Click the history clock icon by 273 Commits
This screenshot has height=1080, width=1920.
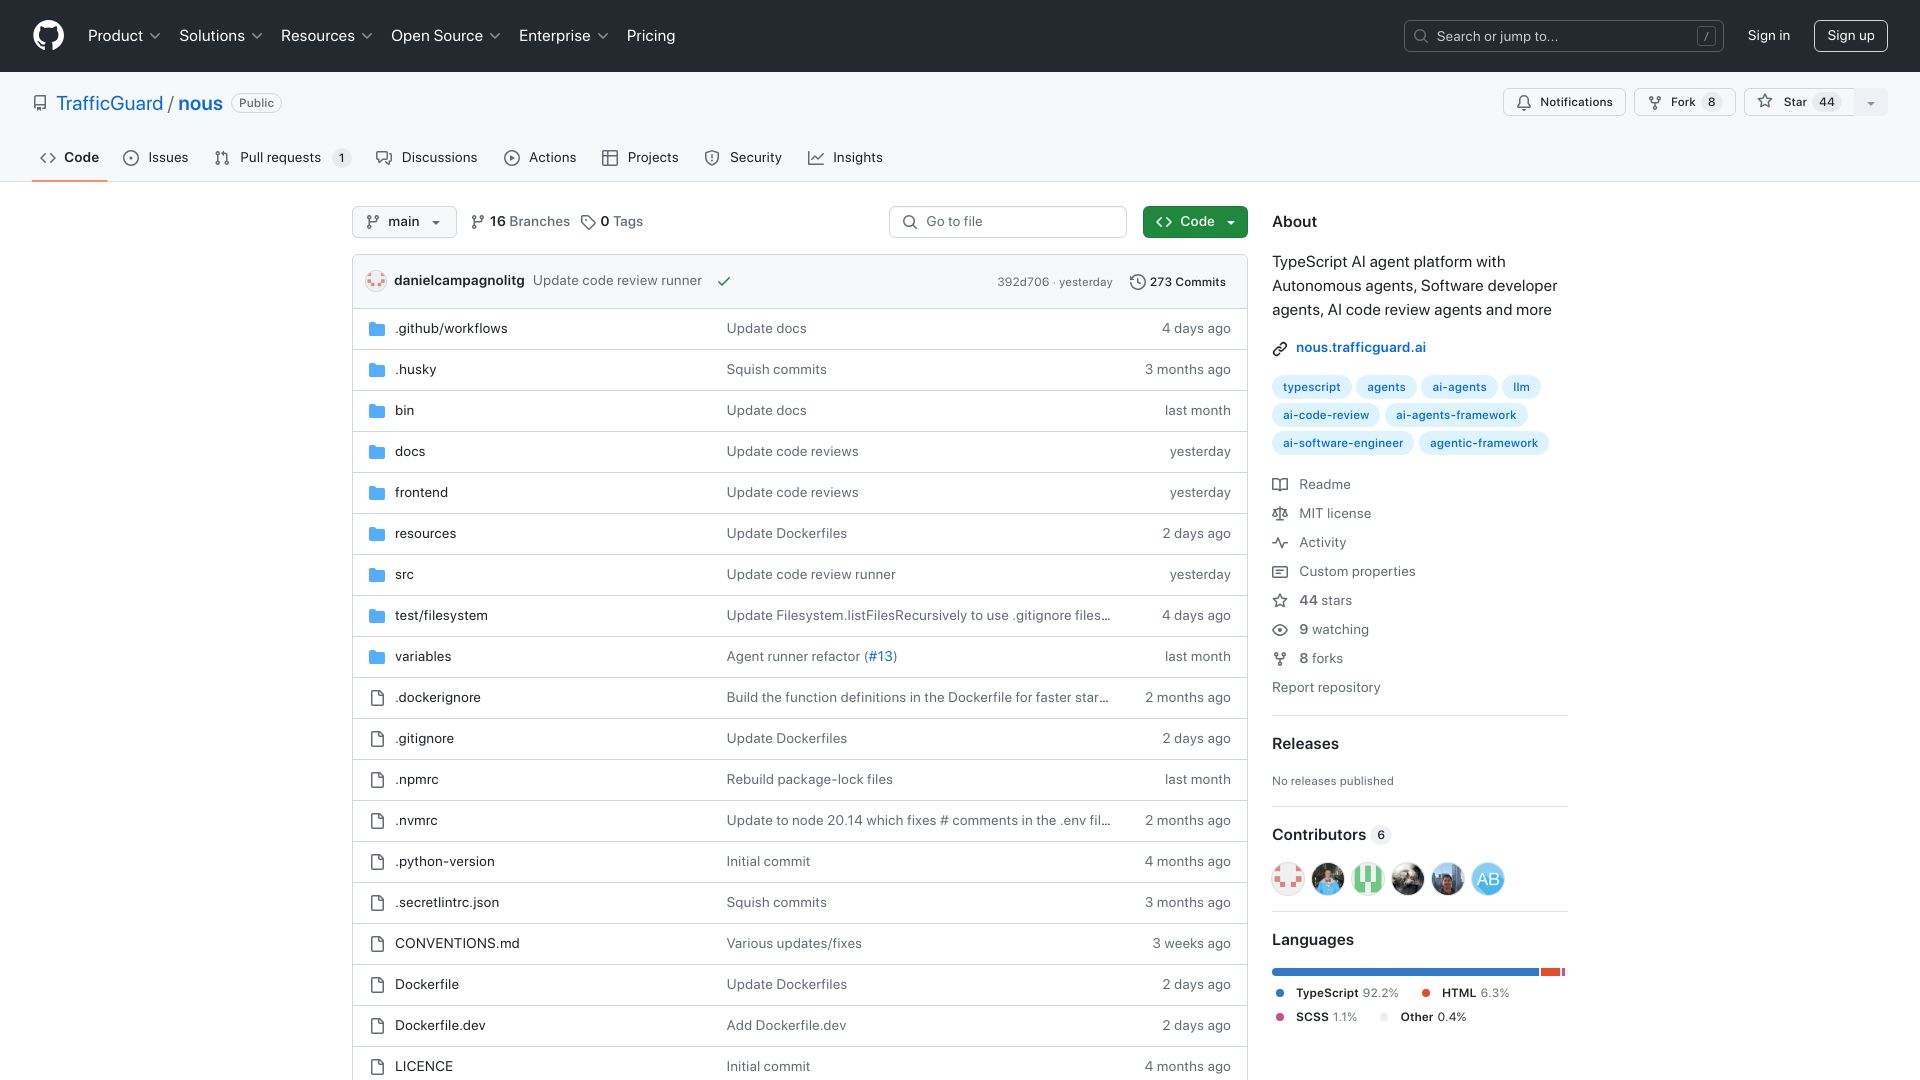pos(1137,282)
